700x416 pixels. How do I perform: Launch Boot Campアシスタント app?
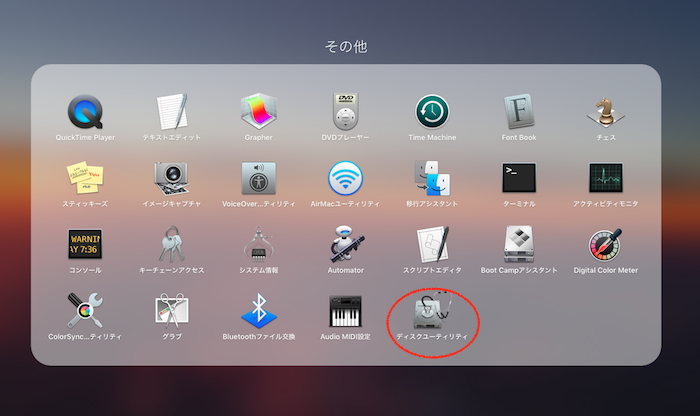pos(519,244)
